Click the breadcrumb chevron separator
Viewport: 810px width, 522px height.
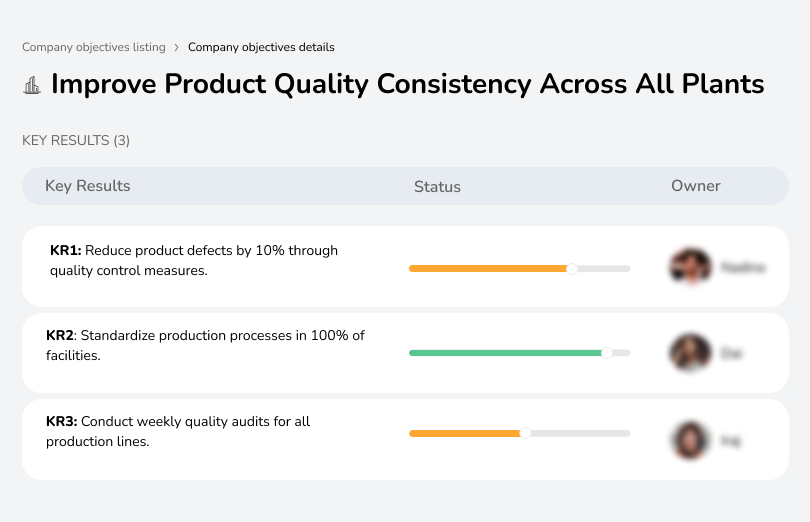(x=177, y=48)
